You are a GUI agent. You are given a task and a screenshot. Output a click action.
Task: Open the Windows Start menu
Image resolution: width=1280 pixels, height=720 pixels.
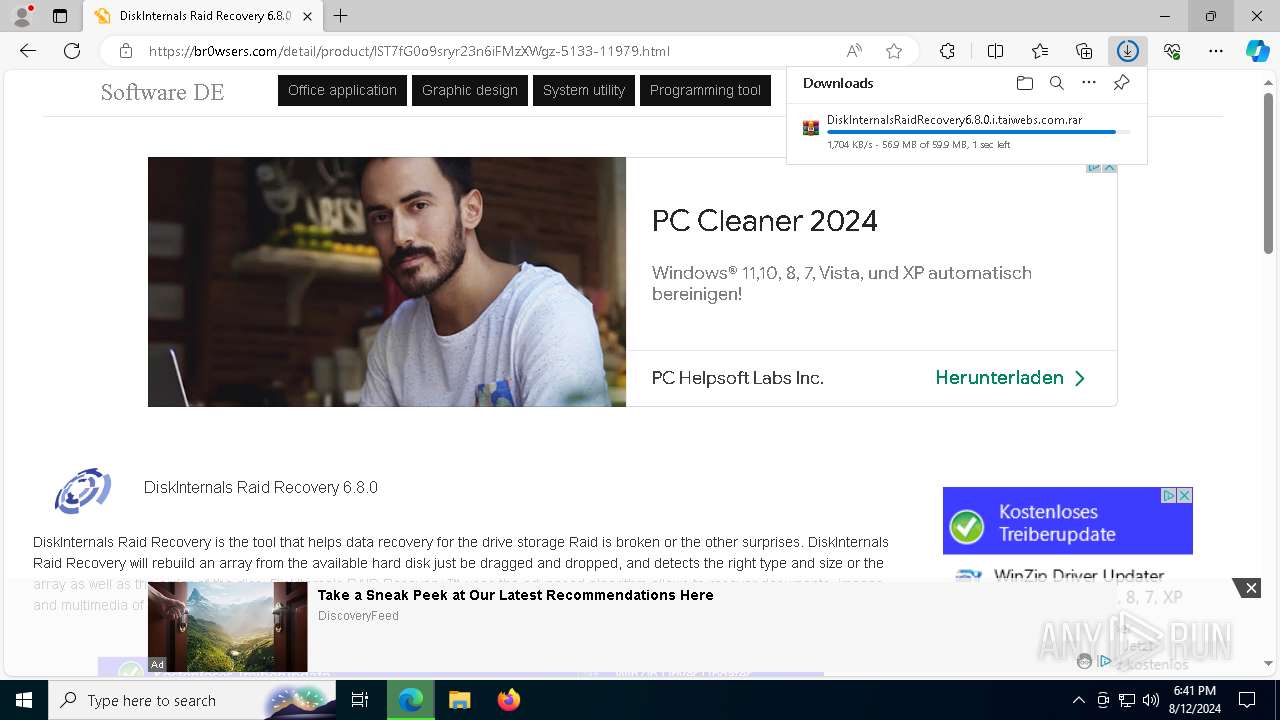coord(24,700)
